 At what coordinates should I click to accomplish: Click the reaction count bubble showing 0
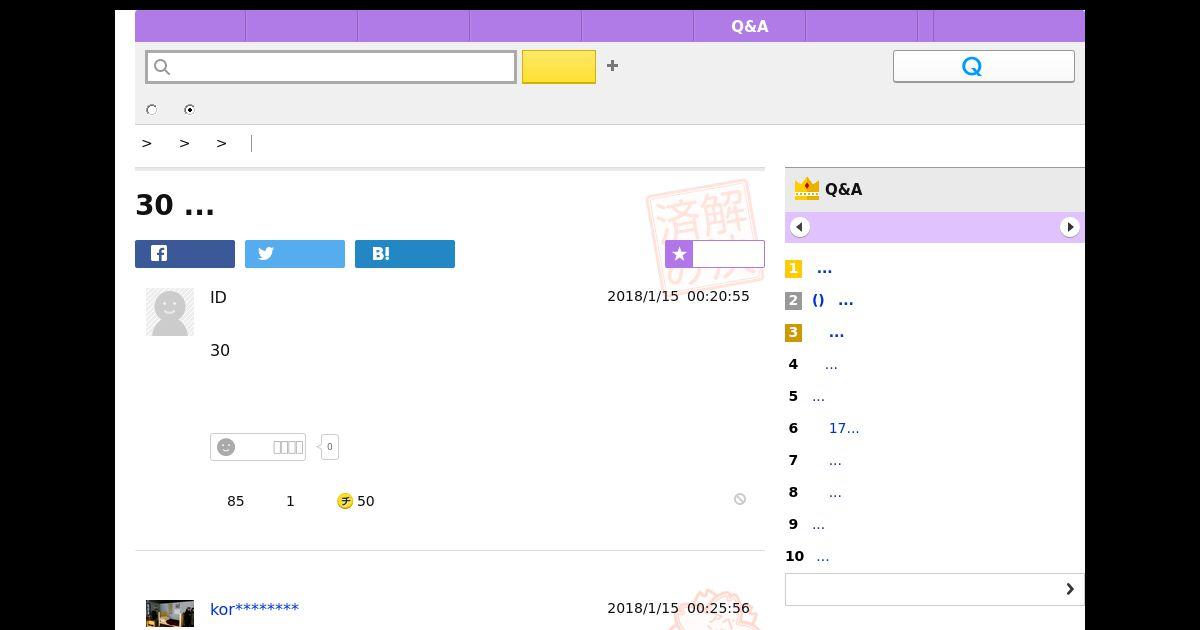tap(329, 447)
